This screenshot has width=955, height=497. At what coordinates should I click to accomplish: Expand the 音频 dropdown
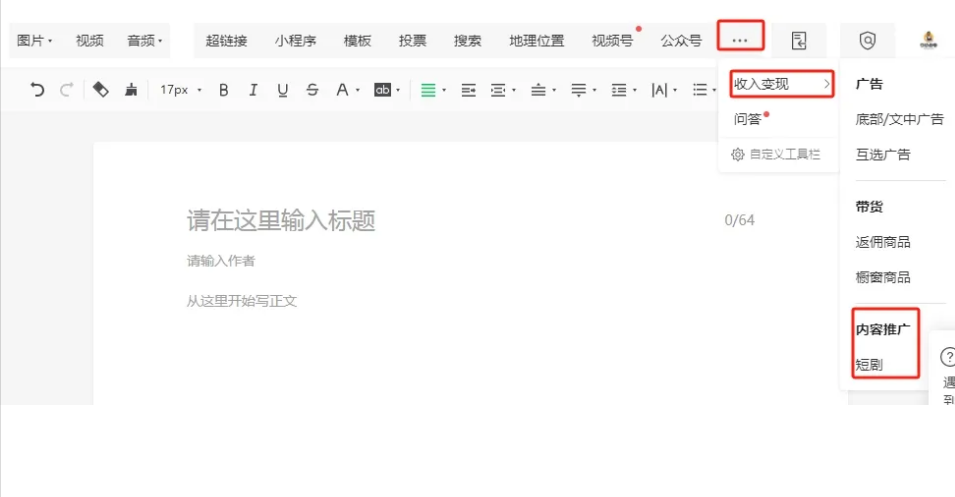click(x=144, y=41)
